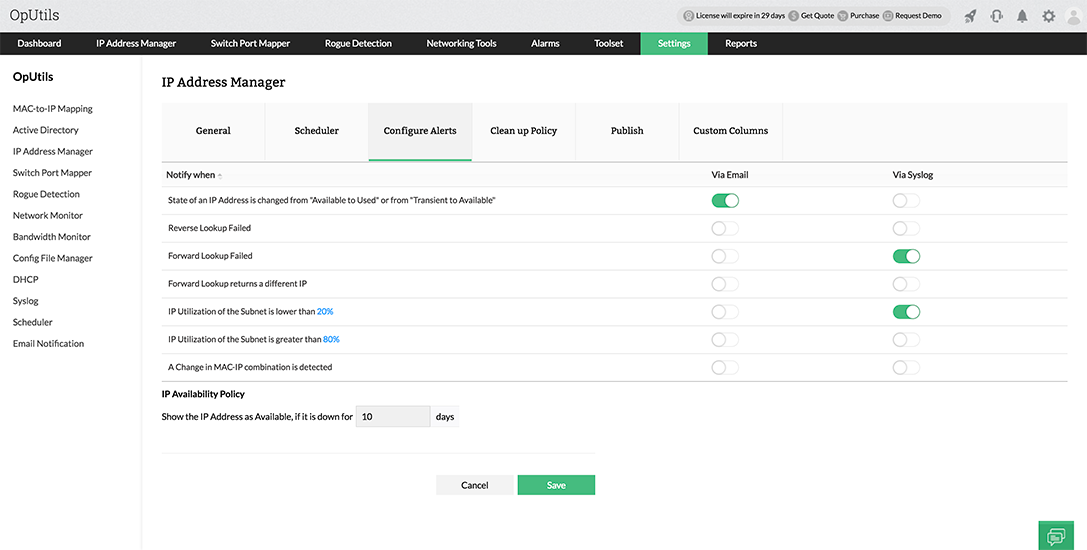Screen dimensions: 1087x550
Task: Enable email for MAC-IP combination change
Action: [x=725, y=367]
